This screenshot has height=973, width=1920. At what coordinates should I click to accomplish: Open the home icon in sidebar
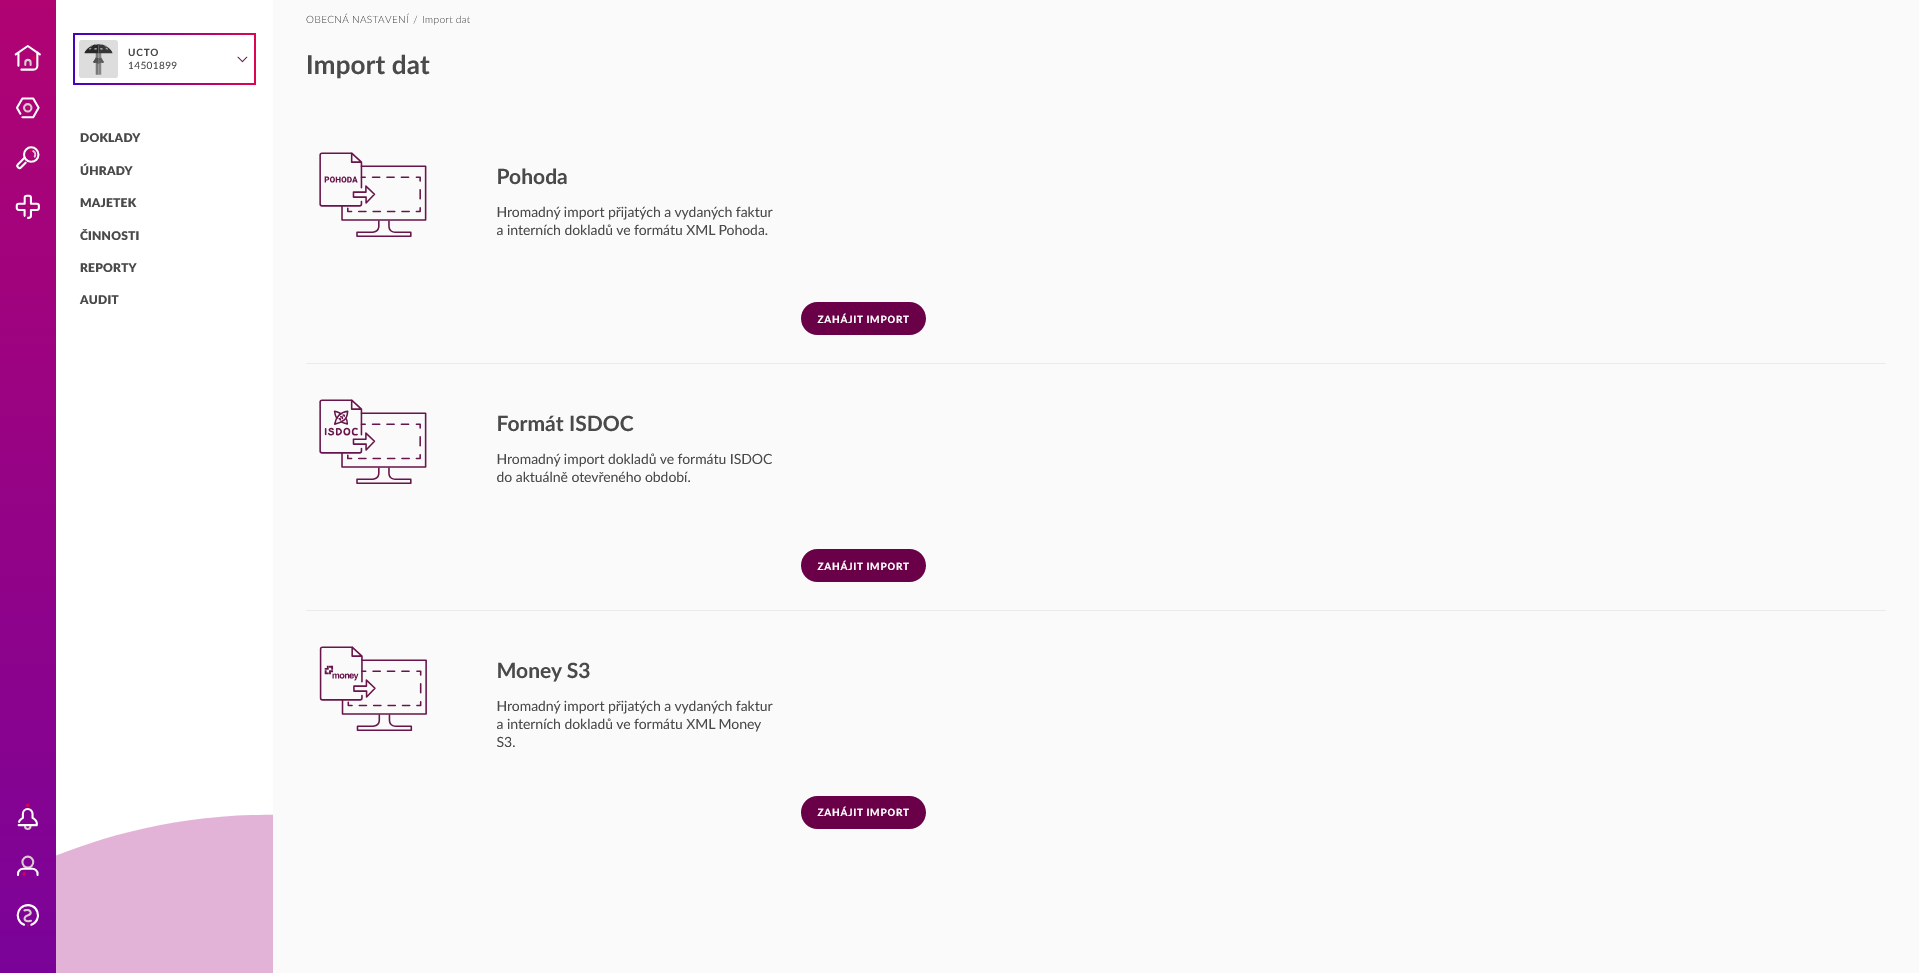pos(28,58)
